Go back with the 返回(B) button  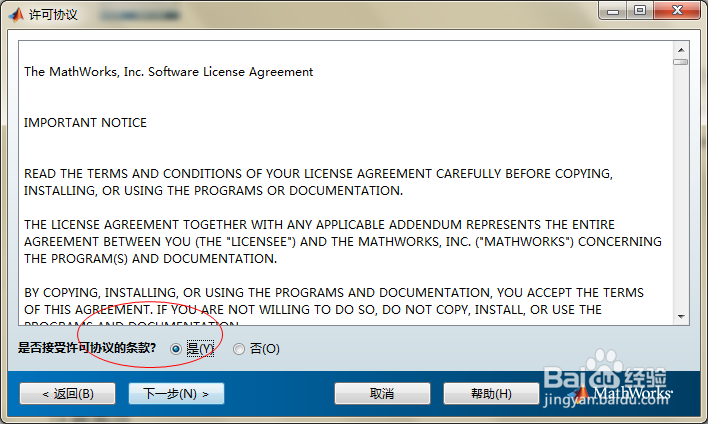68,394
